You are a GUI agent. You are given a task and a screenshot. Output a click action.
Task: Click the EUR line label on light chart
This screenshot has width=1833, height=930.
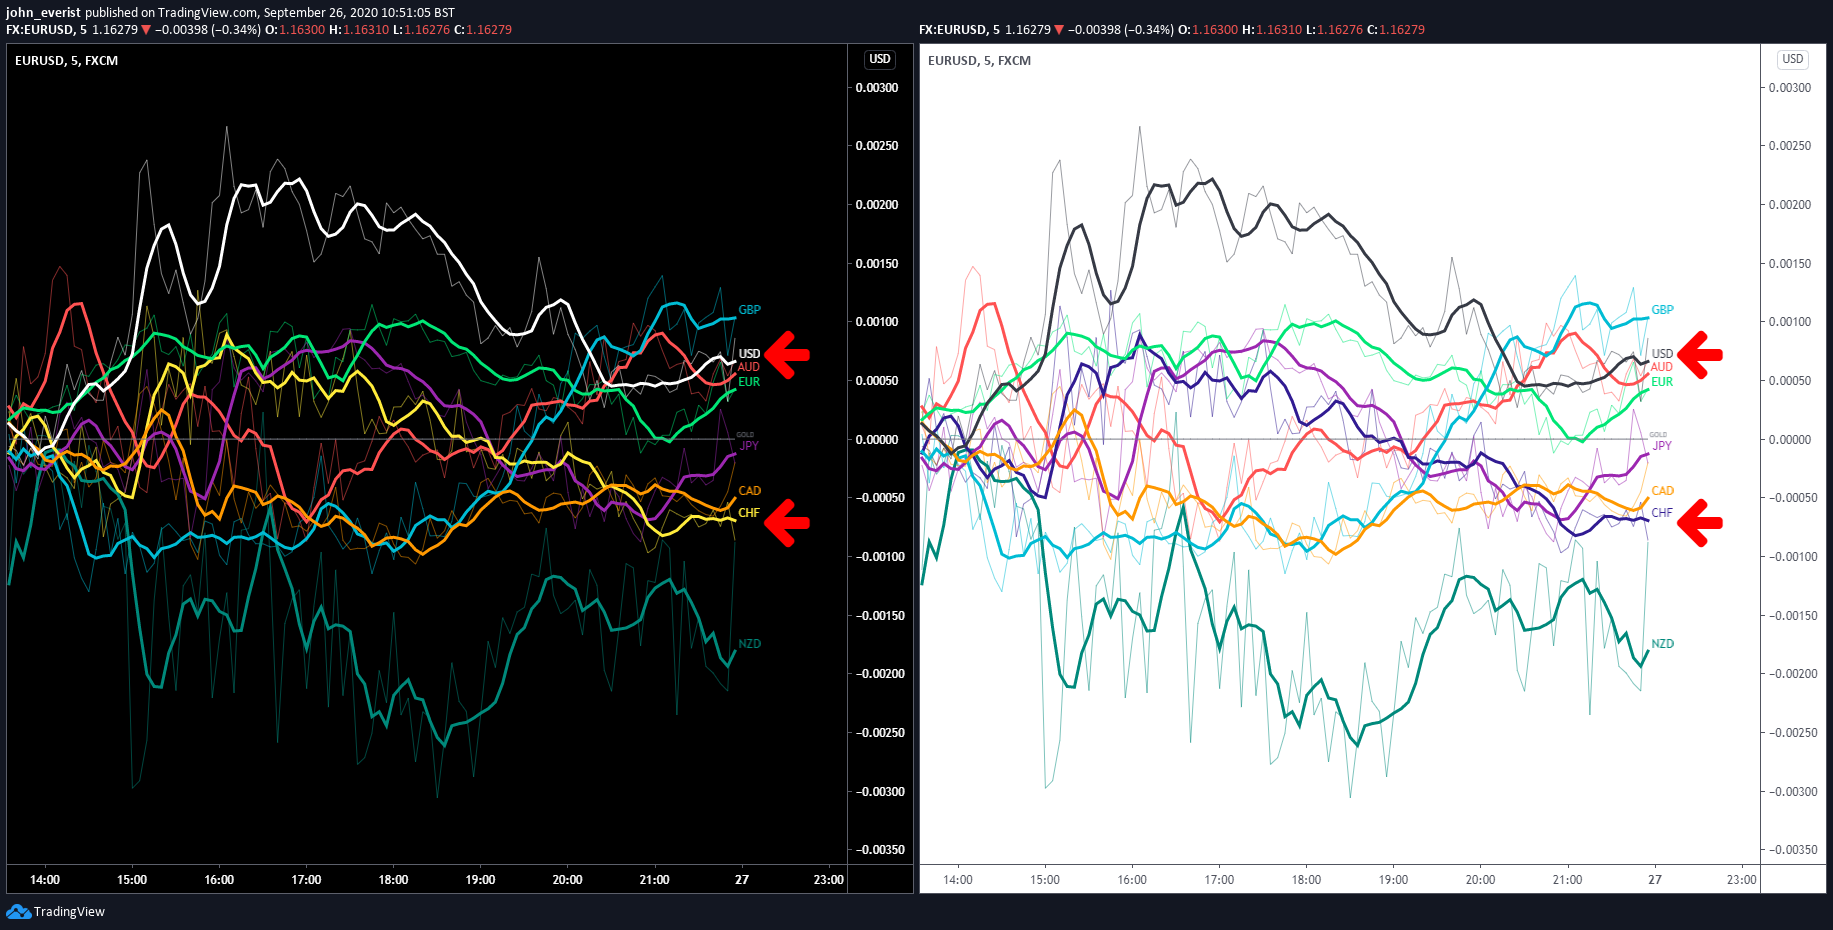1662,382
